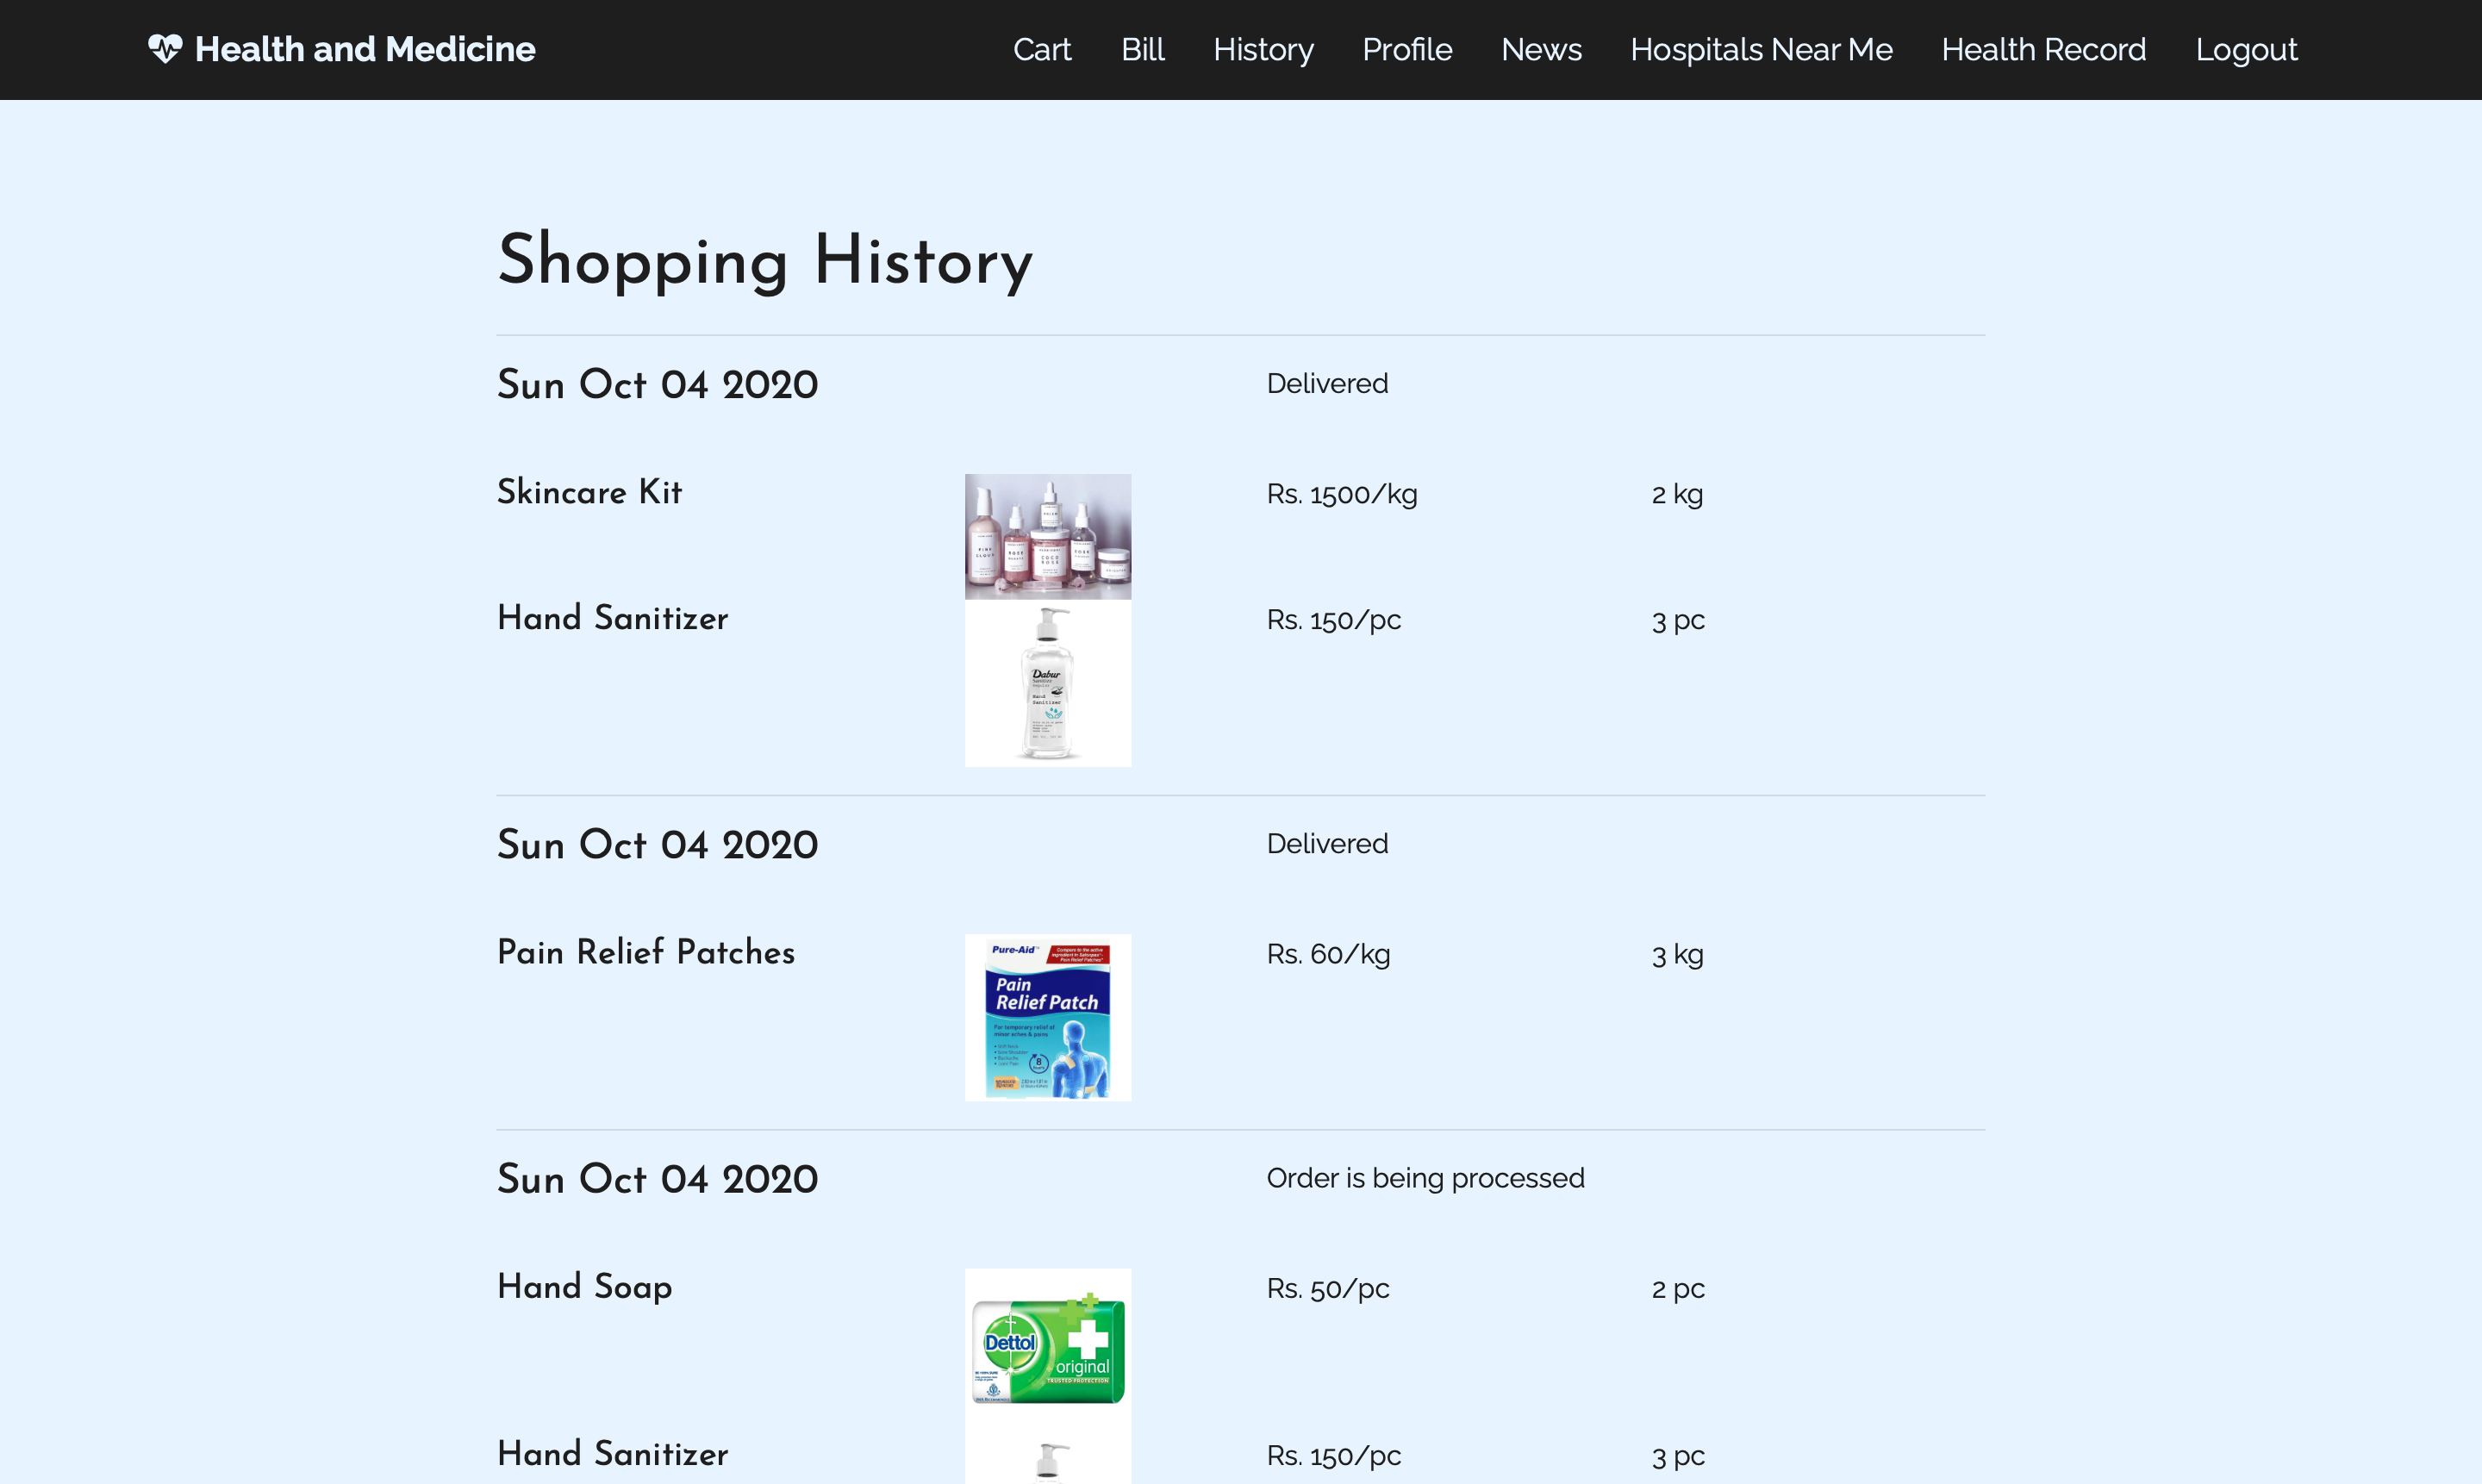Image resolution: width=2482 pixels, height=1484 pixels.
Task: Click the Skincare Kit item name
Action: [589, 492]
